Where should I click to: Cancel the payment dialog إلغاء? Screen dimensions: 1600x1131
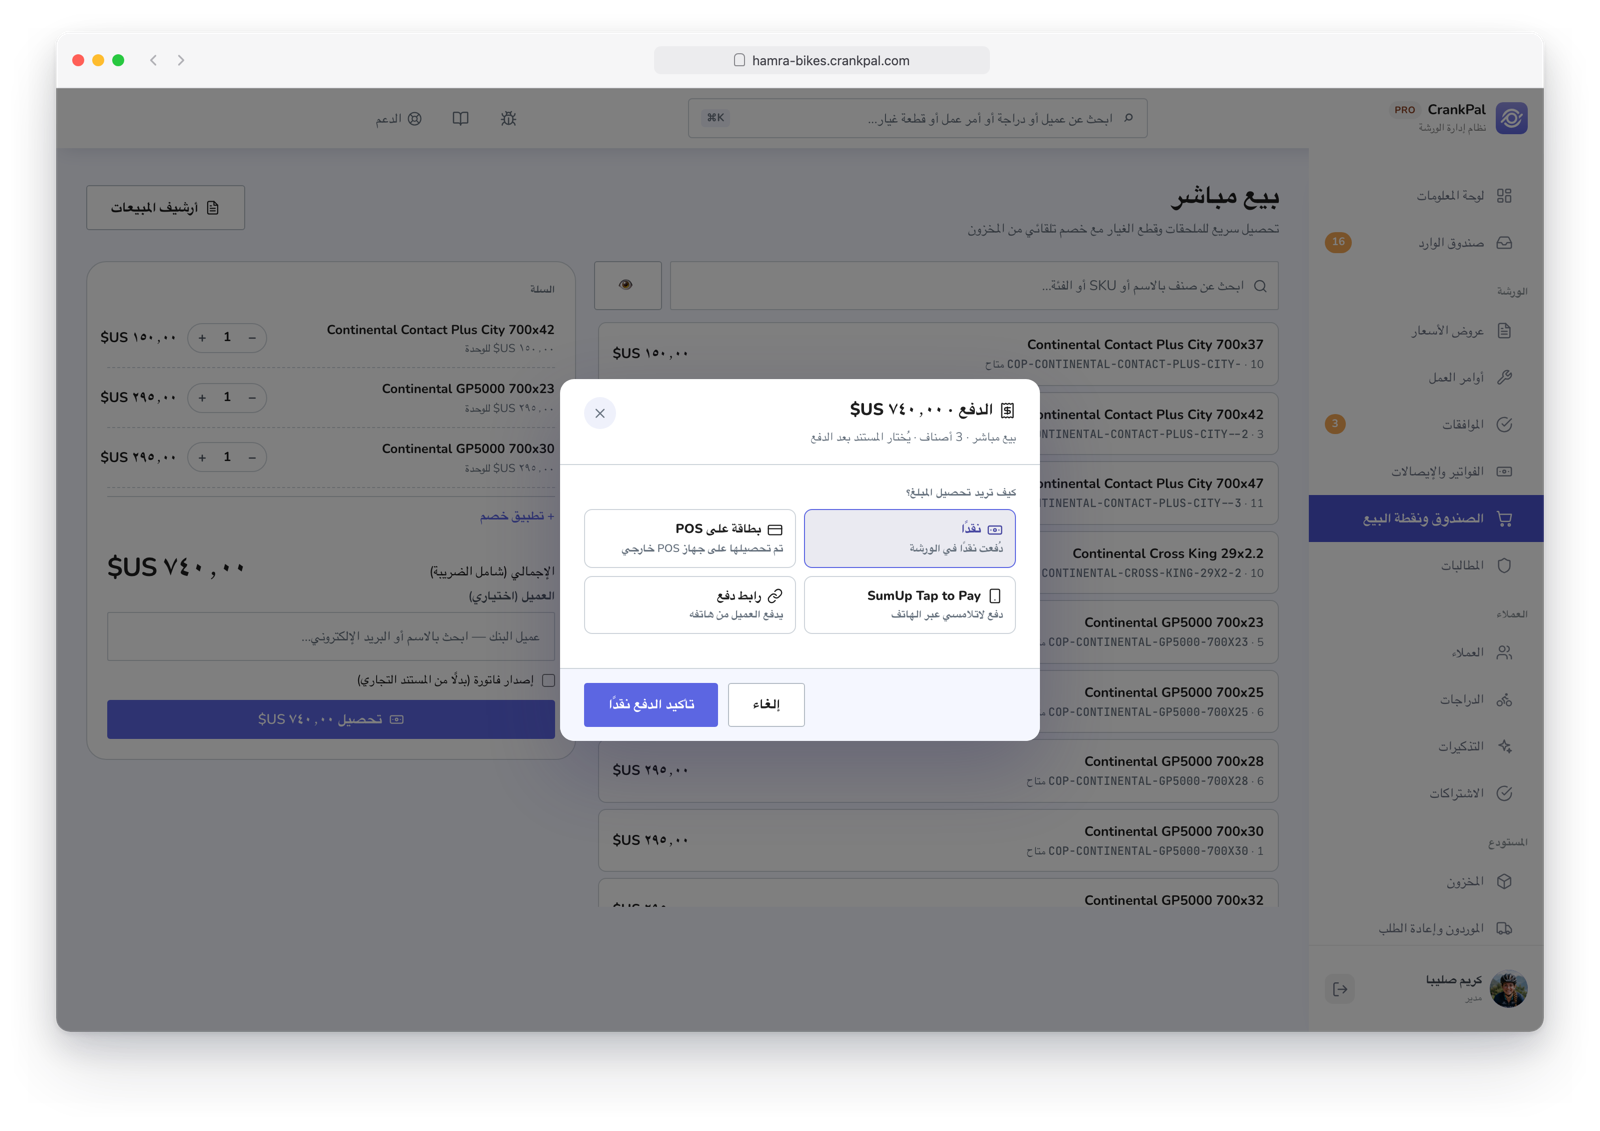pos(766,704)
